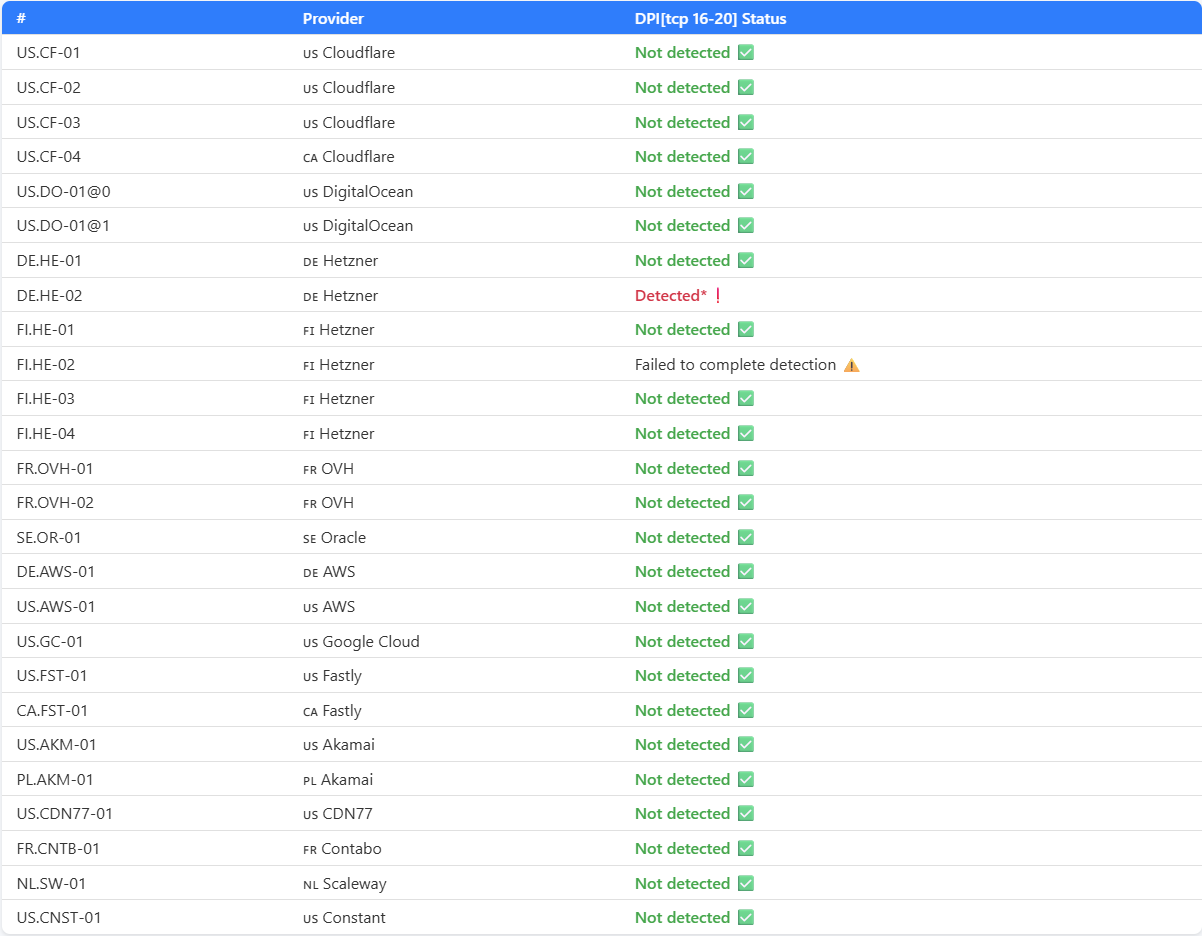Click the green checkmark in DE.AWS-01 row
The height and width of the screenshot is (936, 1202).
(745, 572)
